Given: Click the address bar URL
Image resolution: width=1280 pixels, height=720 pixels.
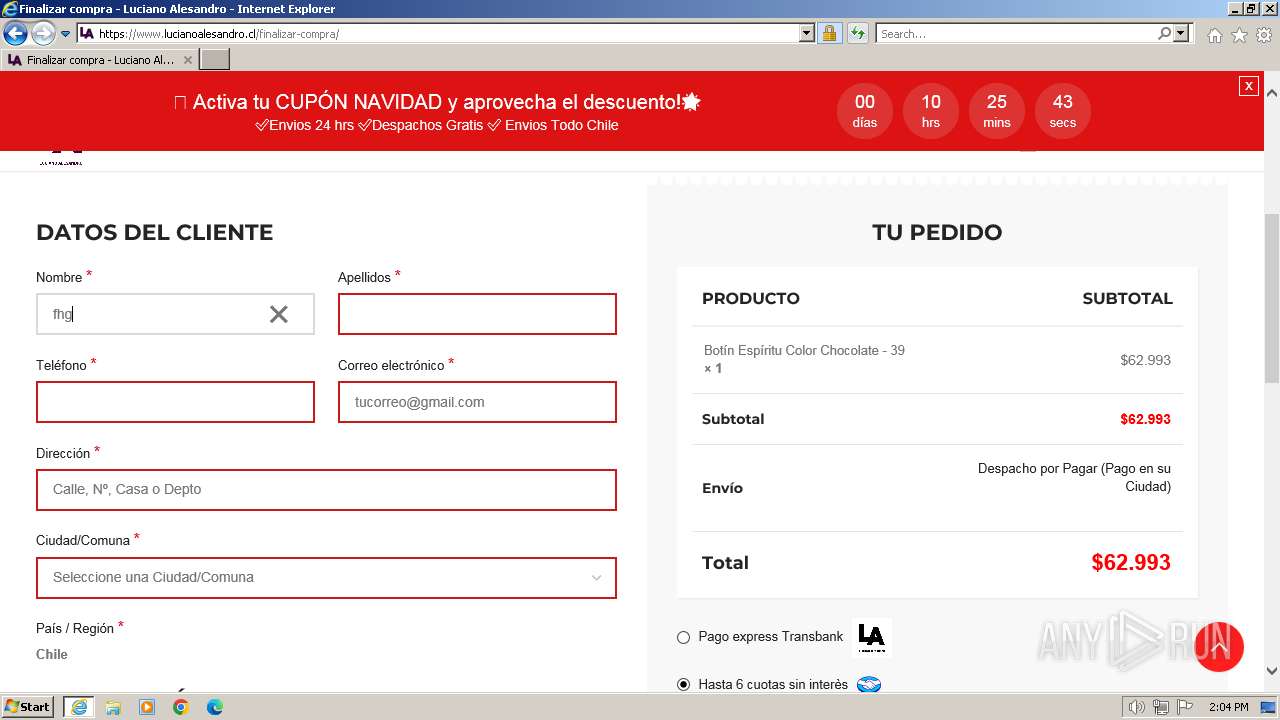Looking at the screenshot, I should [219, 33].
